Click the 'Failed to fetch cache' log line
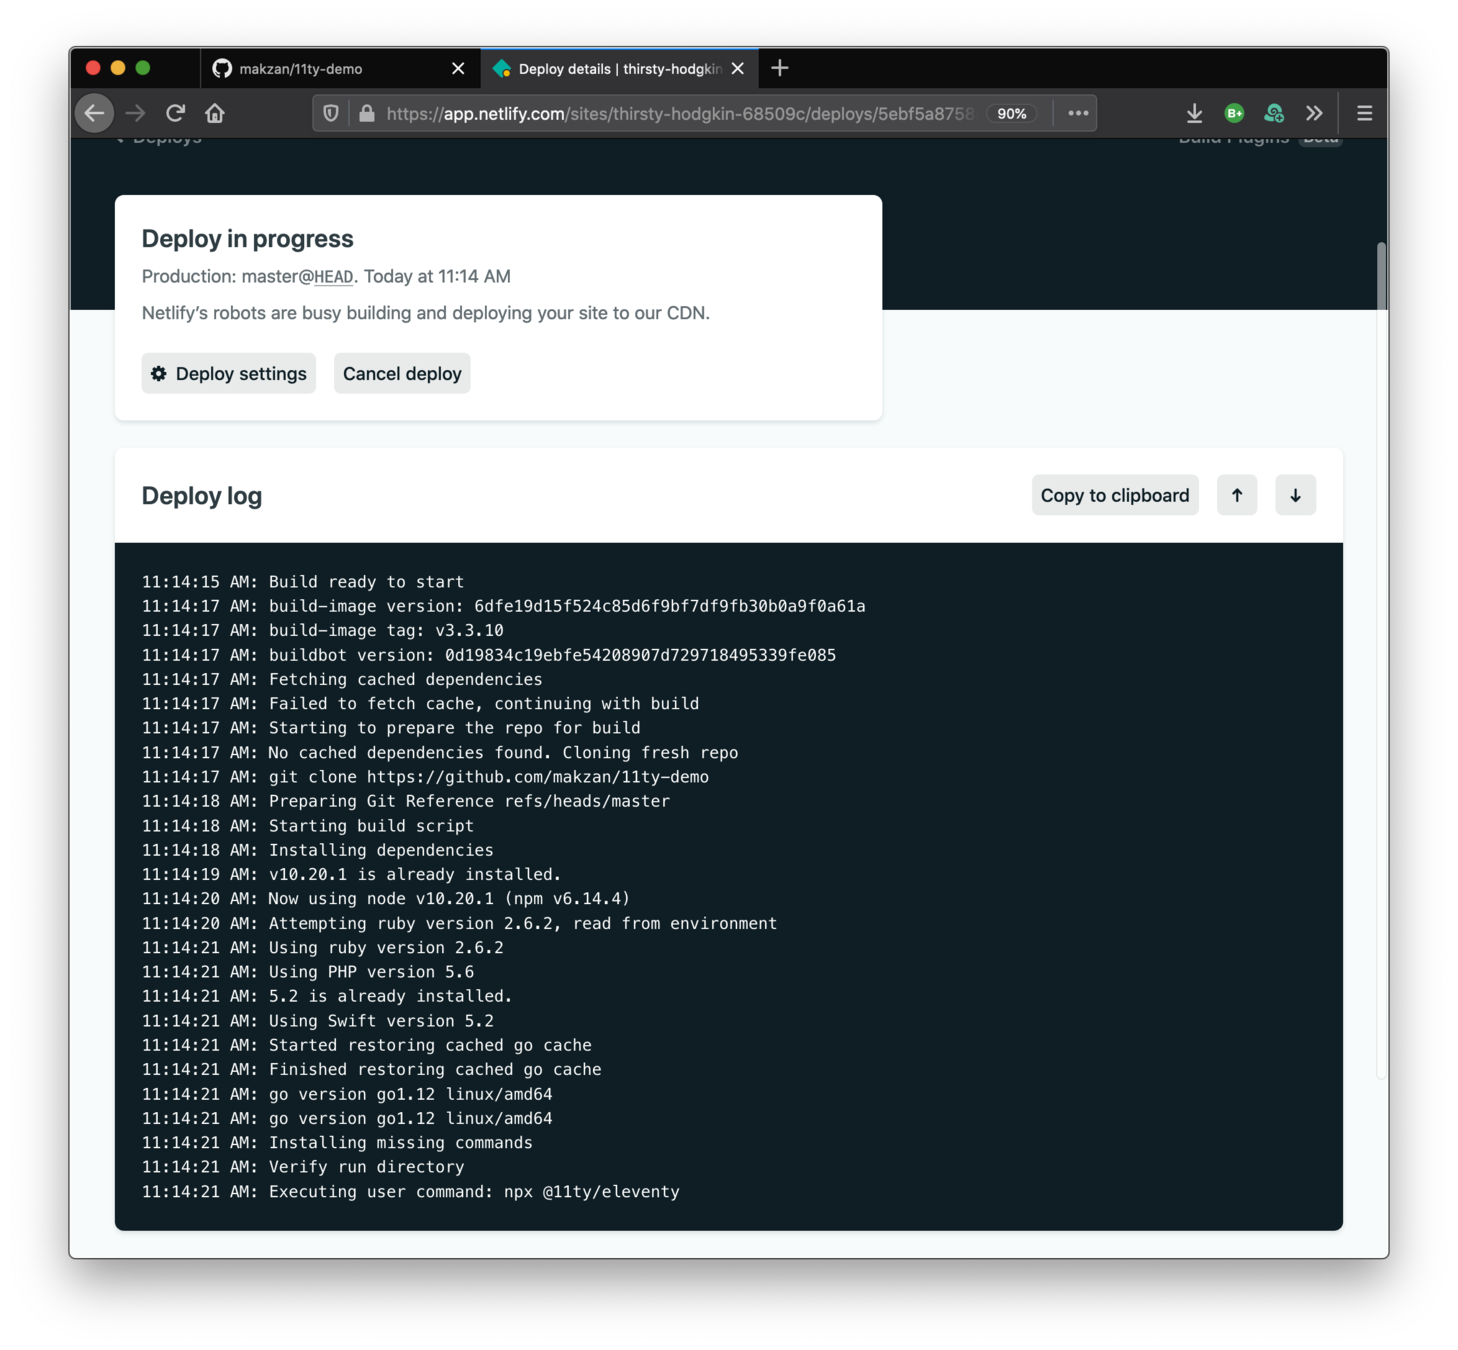 coord(421,704)
